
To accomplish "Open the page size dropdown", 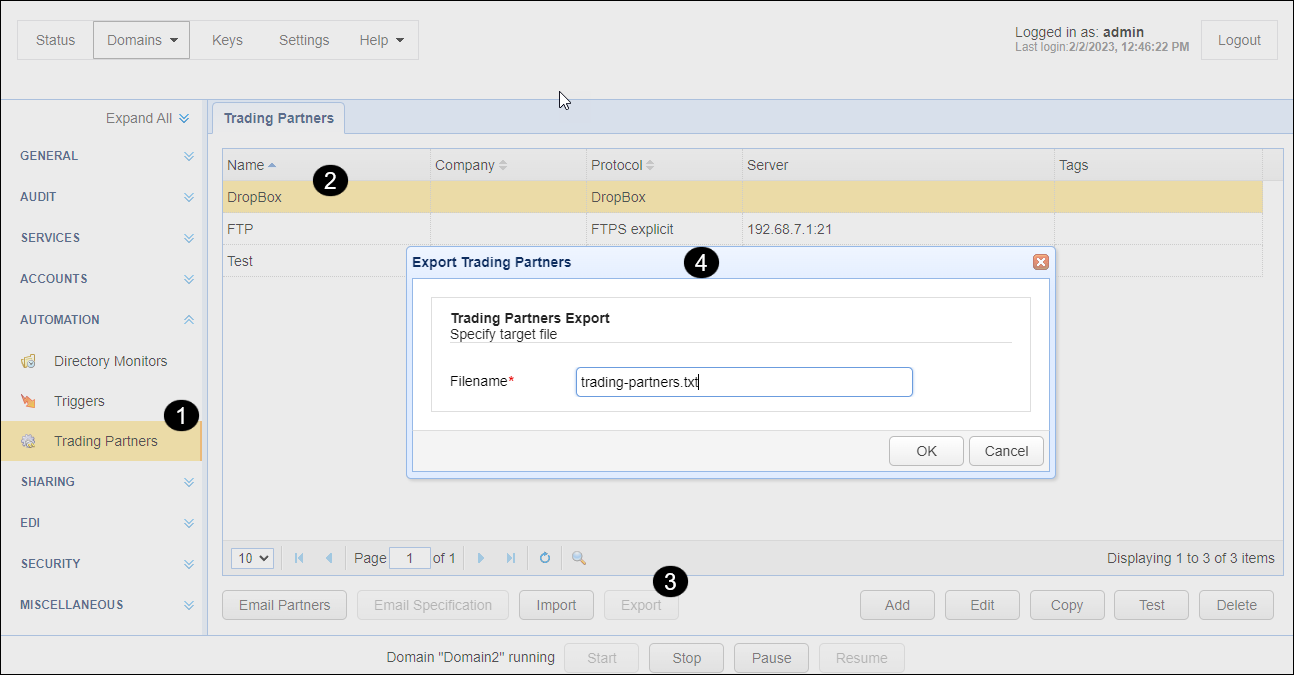I will point(252,558).
